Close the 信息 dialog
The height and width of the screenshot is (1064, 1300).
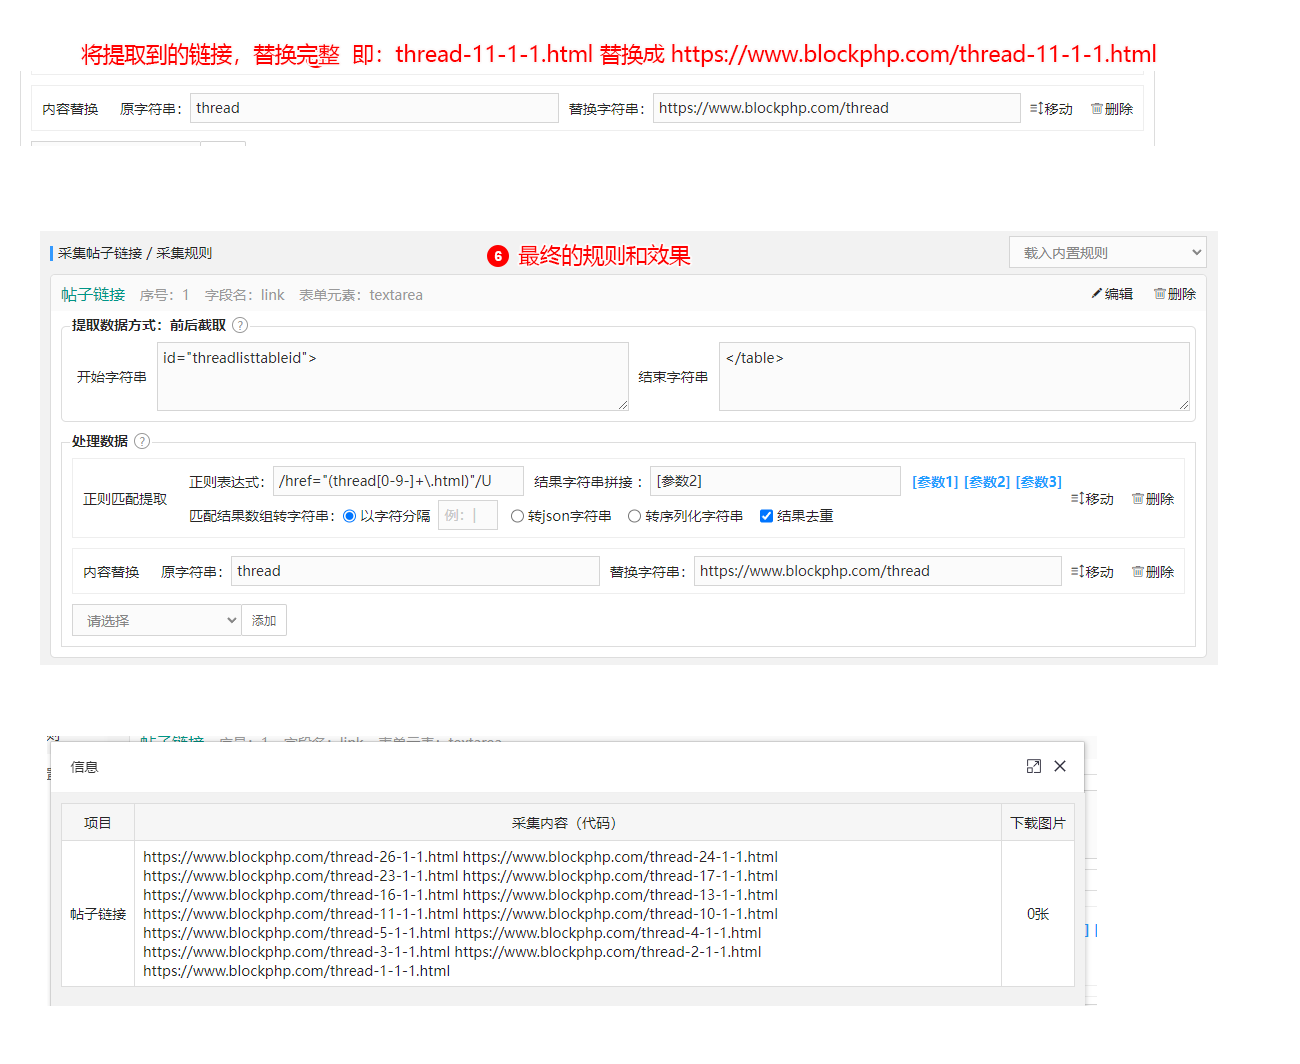coord(1060,766)
